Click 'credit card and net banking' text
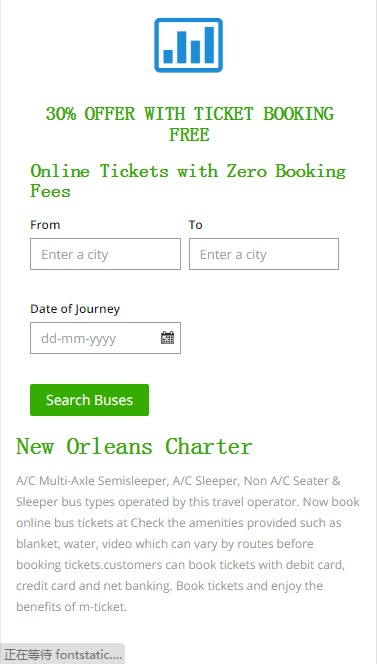Image resolution: width=377 pixels, height=664 pixels. [94, 586]
